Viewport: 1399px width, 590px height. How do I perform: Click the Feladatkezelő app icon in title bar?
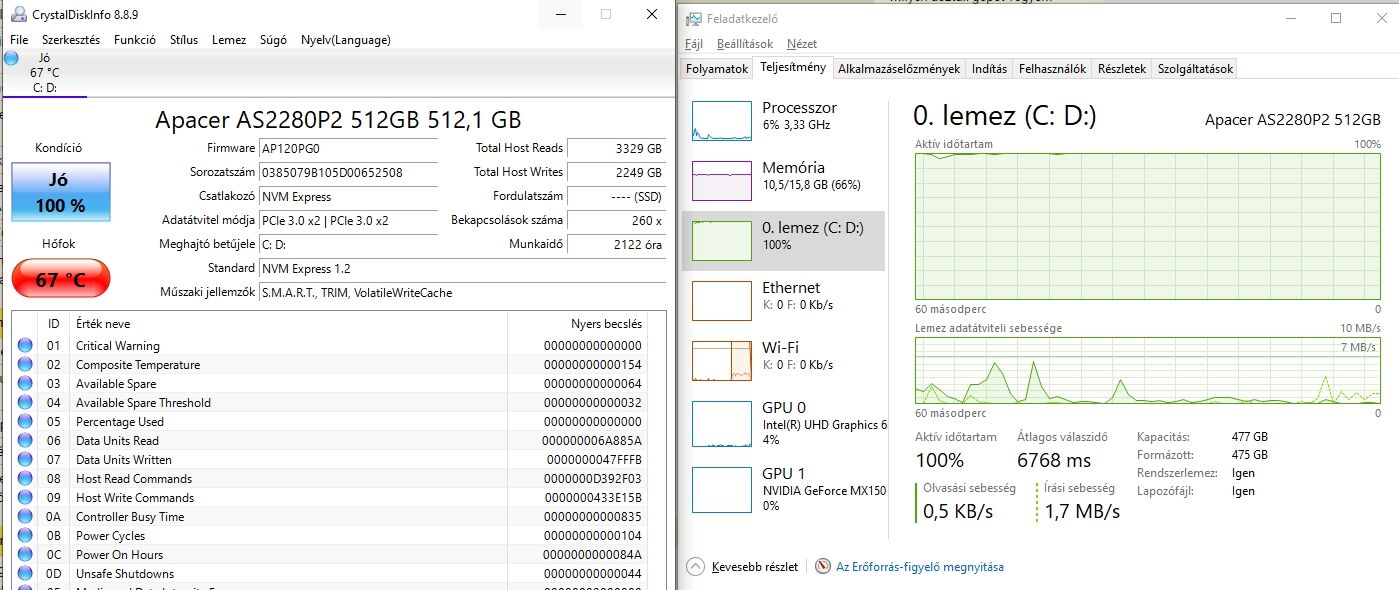[x=696, y=18]
